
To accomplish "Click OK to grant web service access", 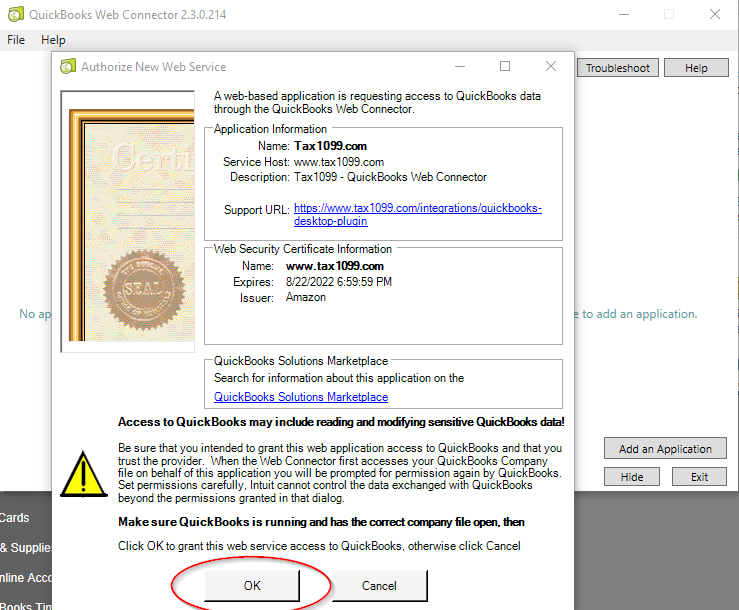I will [x=252, y=585].
